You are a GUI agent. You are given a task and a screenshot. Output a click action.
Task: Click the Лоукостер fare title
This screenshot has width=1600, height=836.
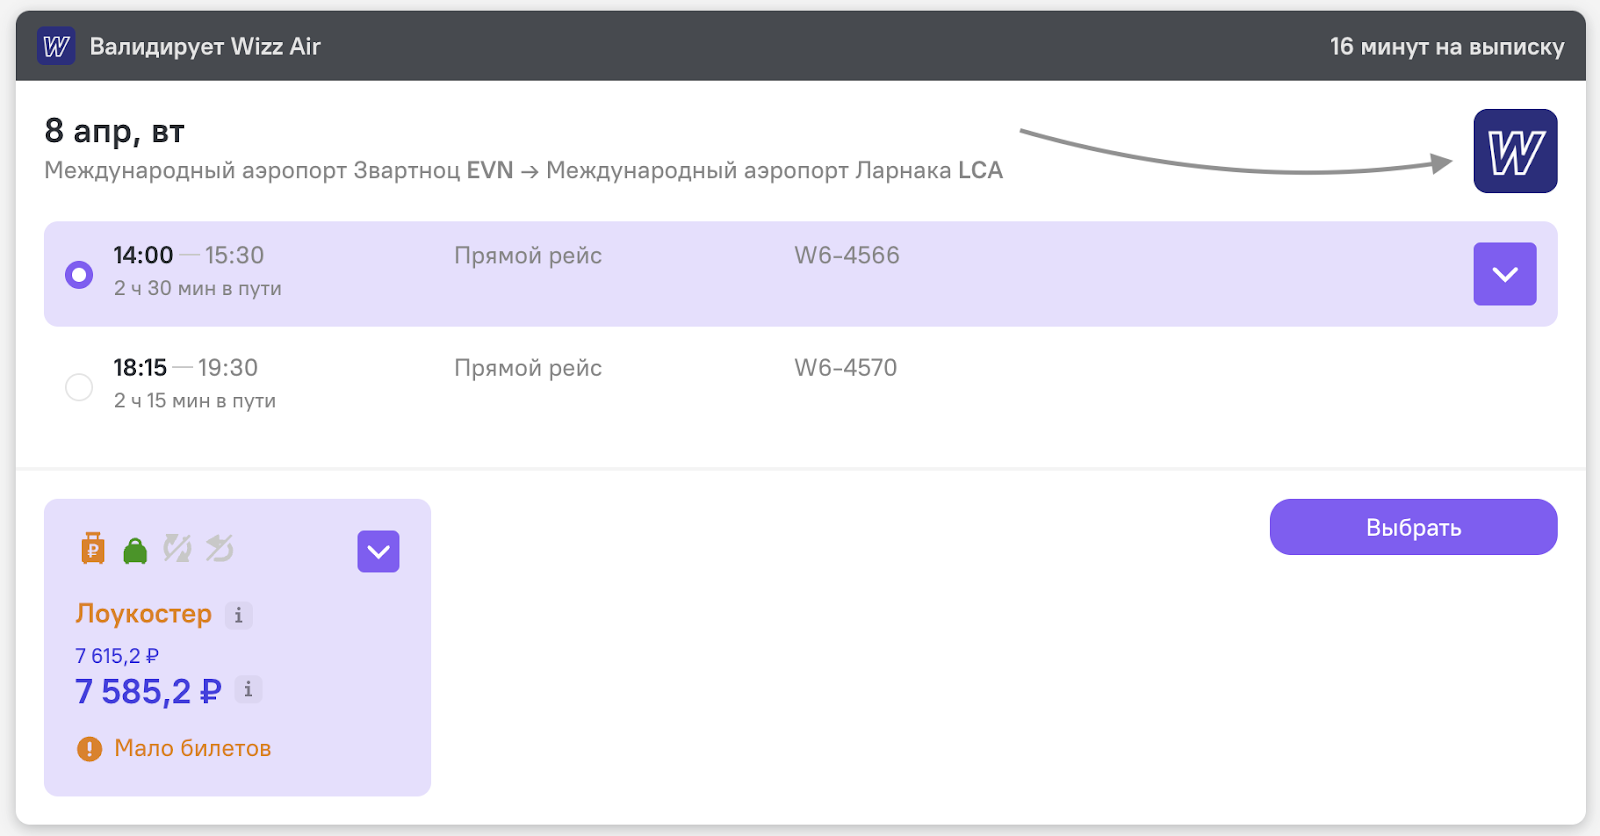[x=144, y=614]
